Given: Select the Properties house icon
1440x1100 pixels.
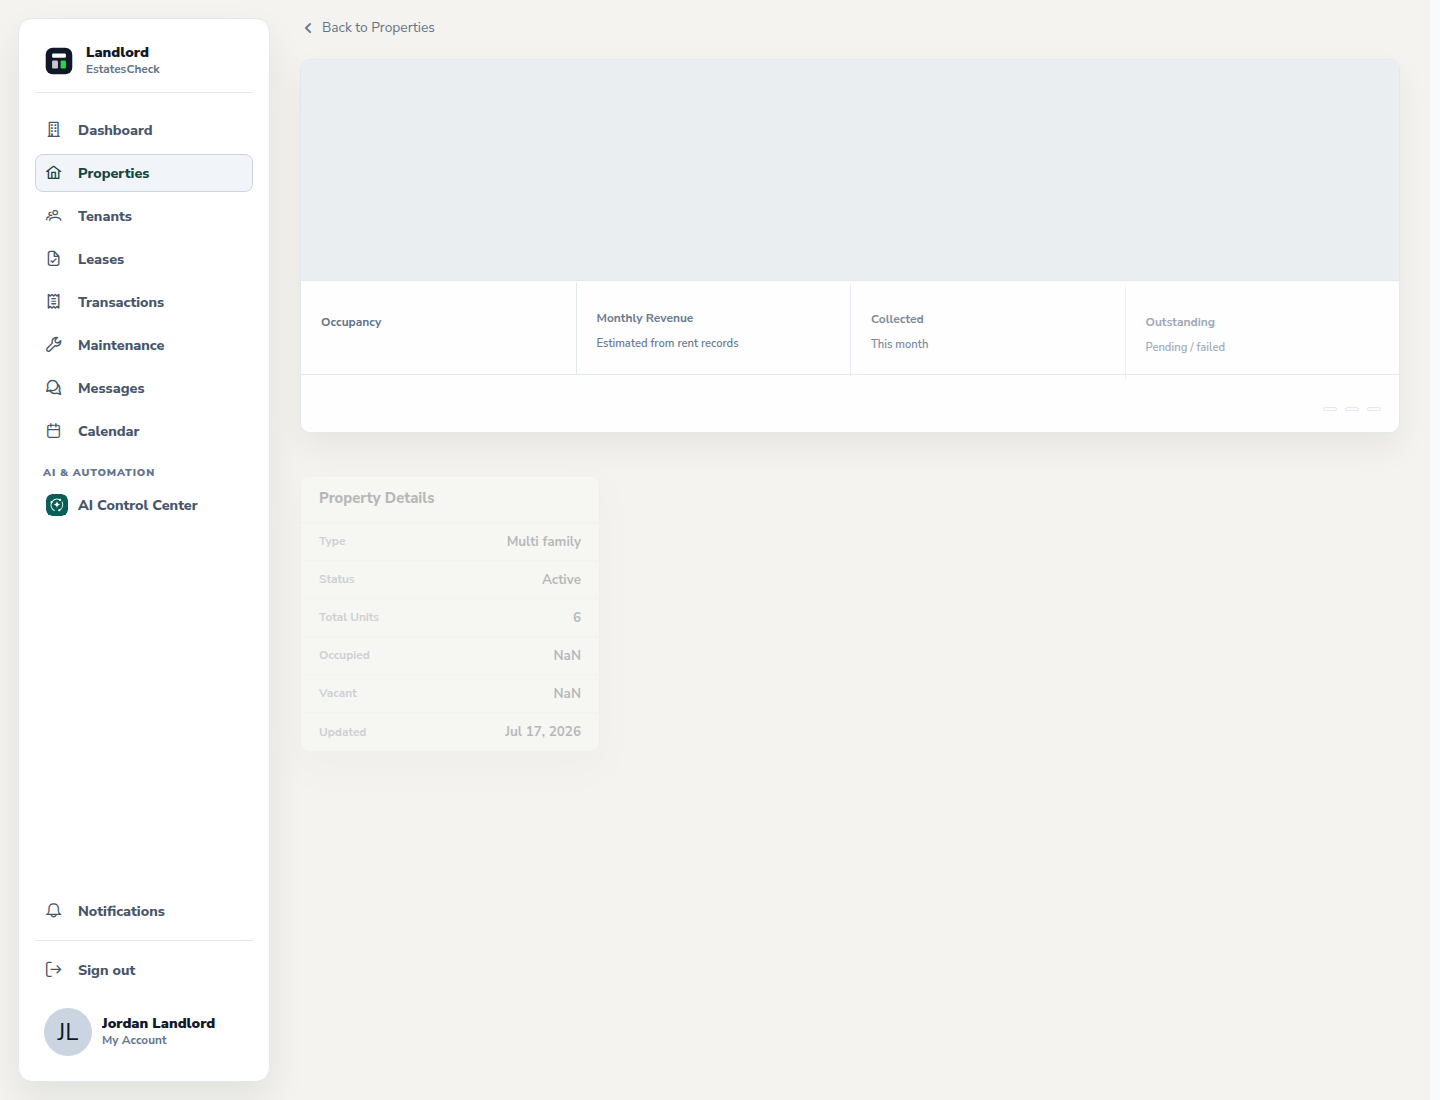Looking at the screenshot, I should click(54, 173).
